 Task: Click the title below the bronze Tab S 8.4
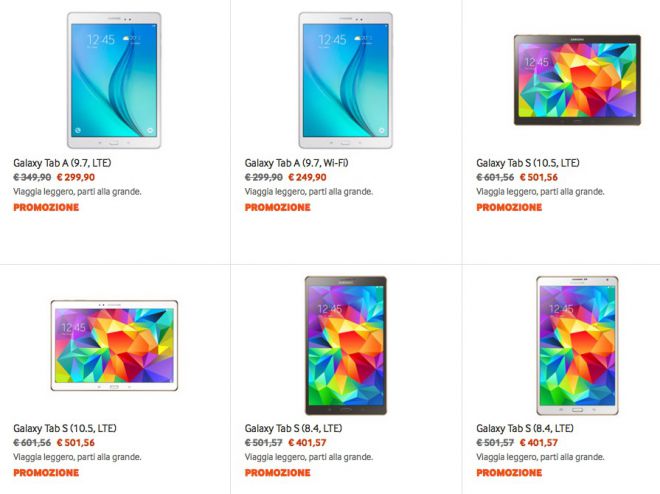pyautogui.click(x=293, y=428)
